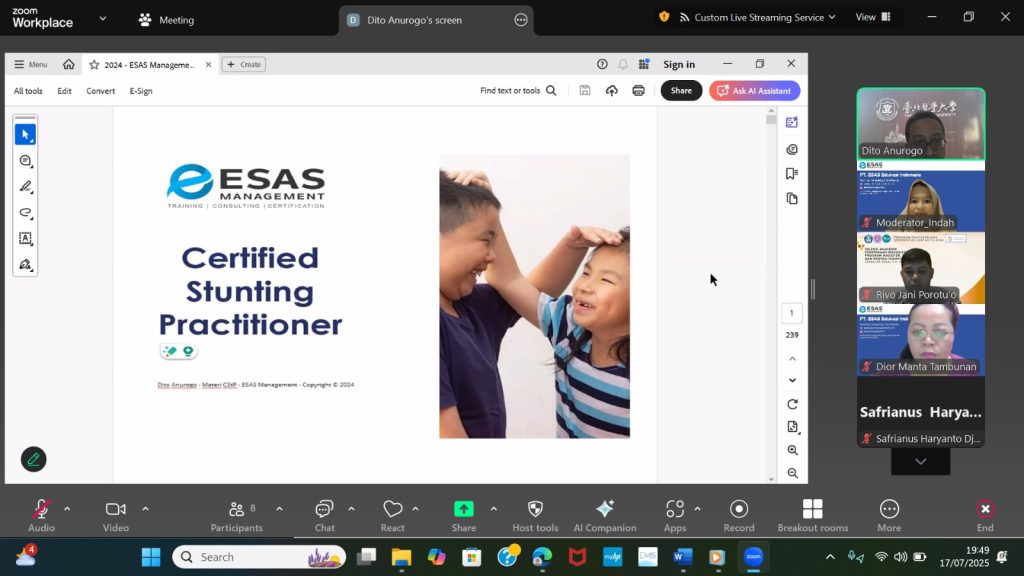Open Host tools shield icon
The width and height of the screenshot is (1024, 576).
[x=535, y=510]
